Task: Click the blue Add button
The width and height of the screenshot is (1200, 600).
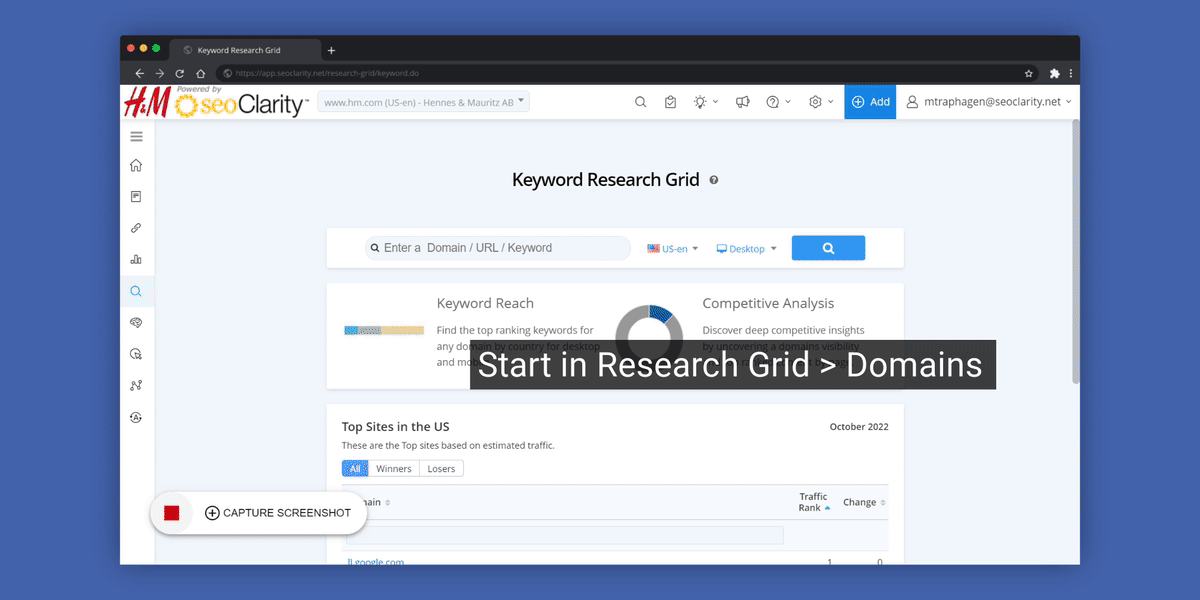Action: (870, 102)
